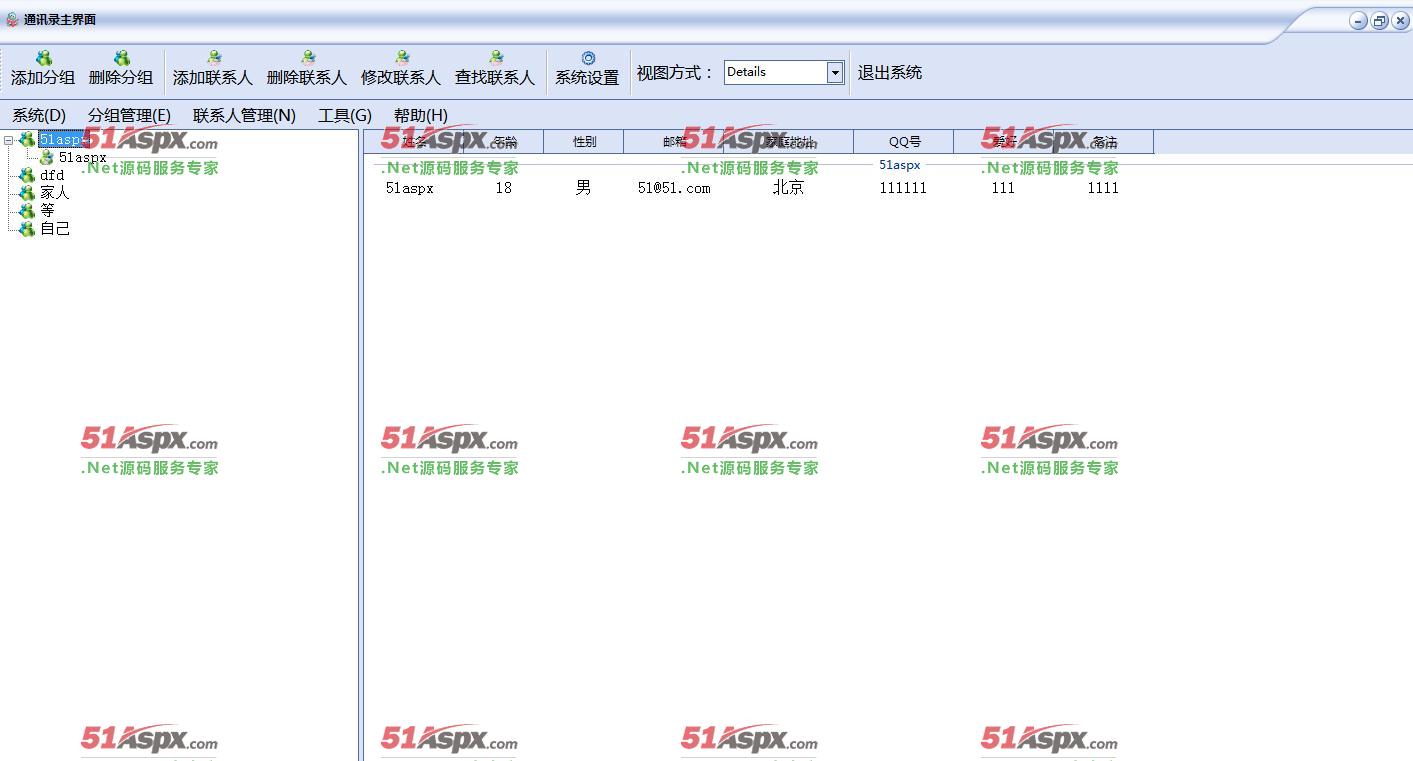1413x761 pixels.
Task: Launch 查找联系人 (find contact) from the toolbar
Action: (x=495, y=68)
